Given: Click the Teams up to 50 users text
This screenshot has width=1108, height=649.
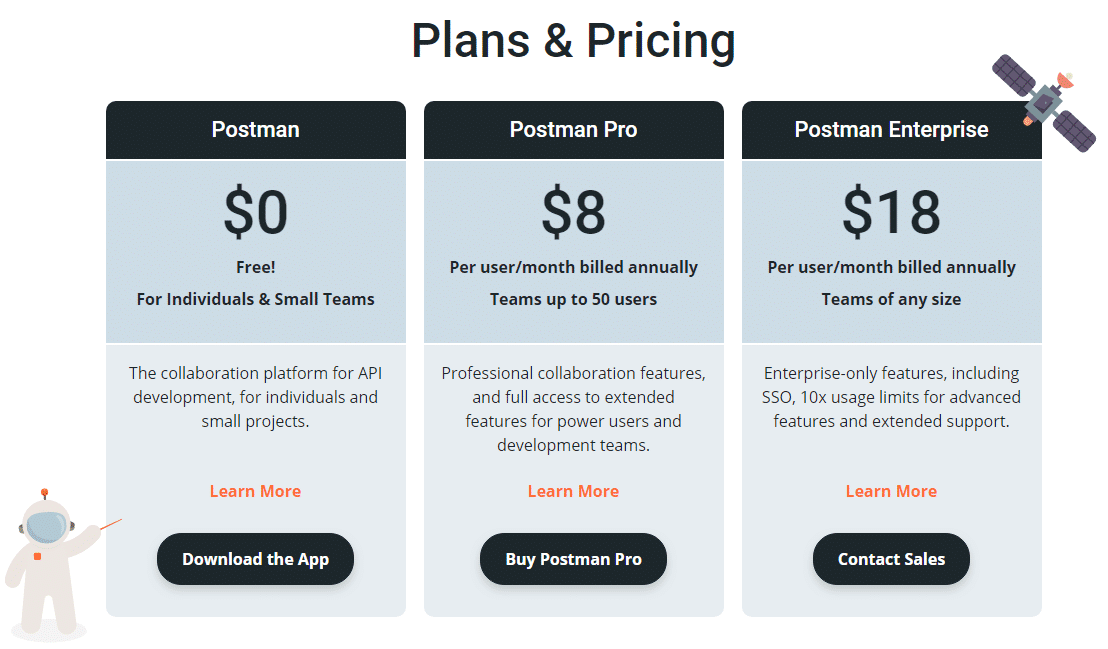Looking at the screenshot, I should pos(573,298).
